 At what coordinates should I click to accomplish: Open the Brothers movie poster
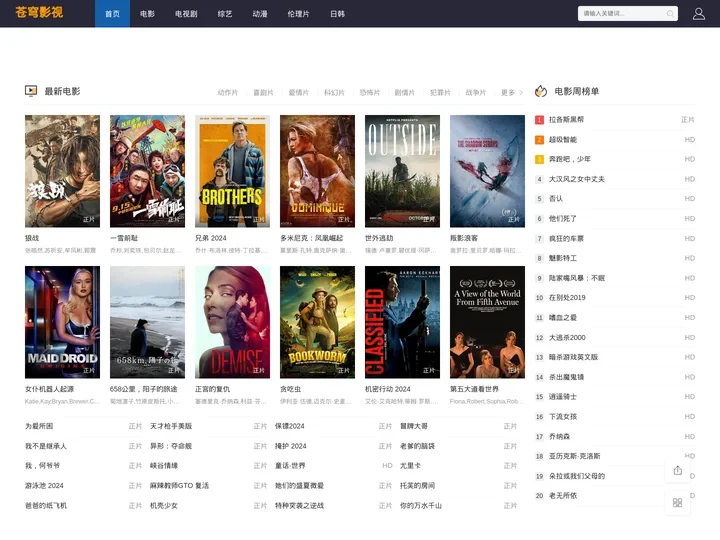click(x=232, y=171)
